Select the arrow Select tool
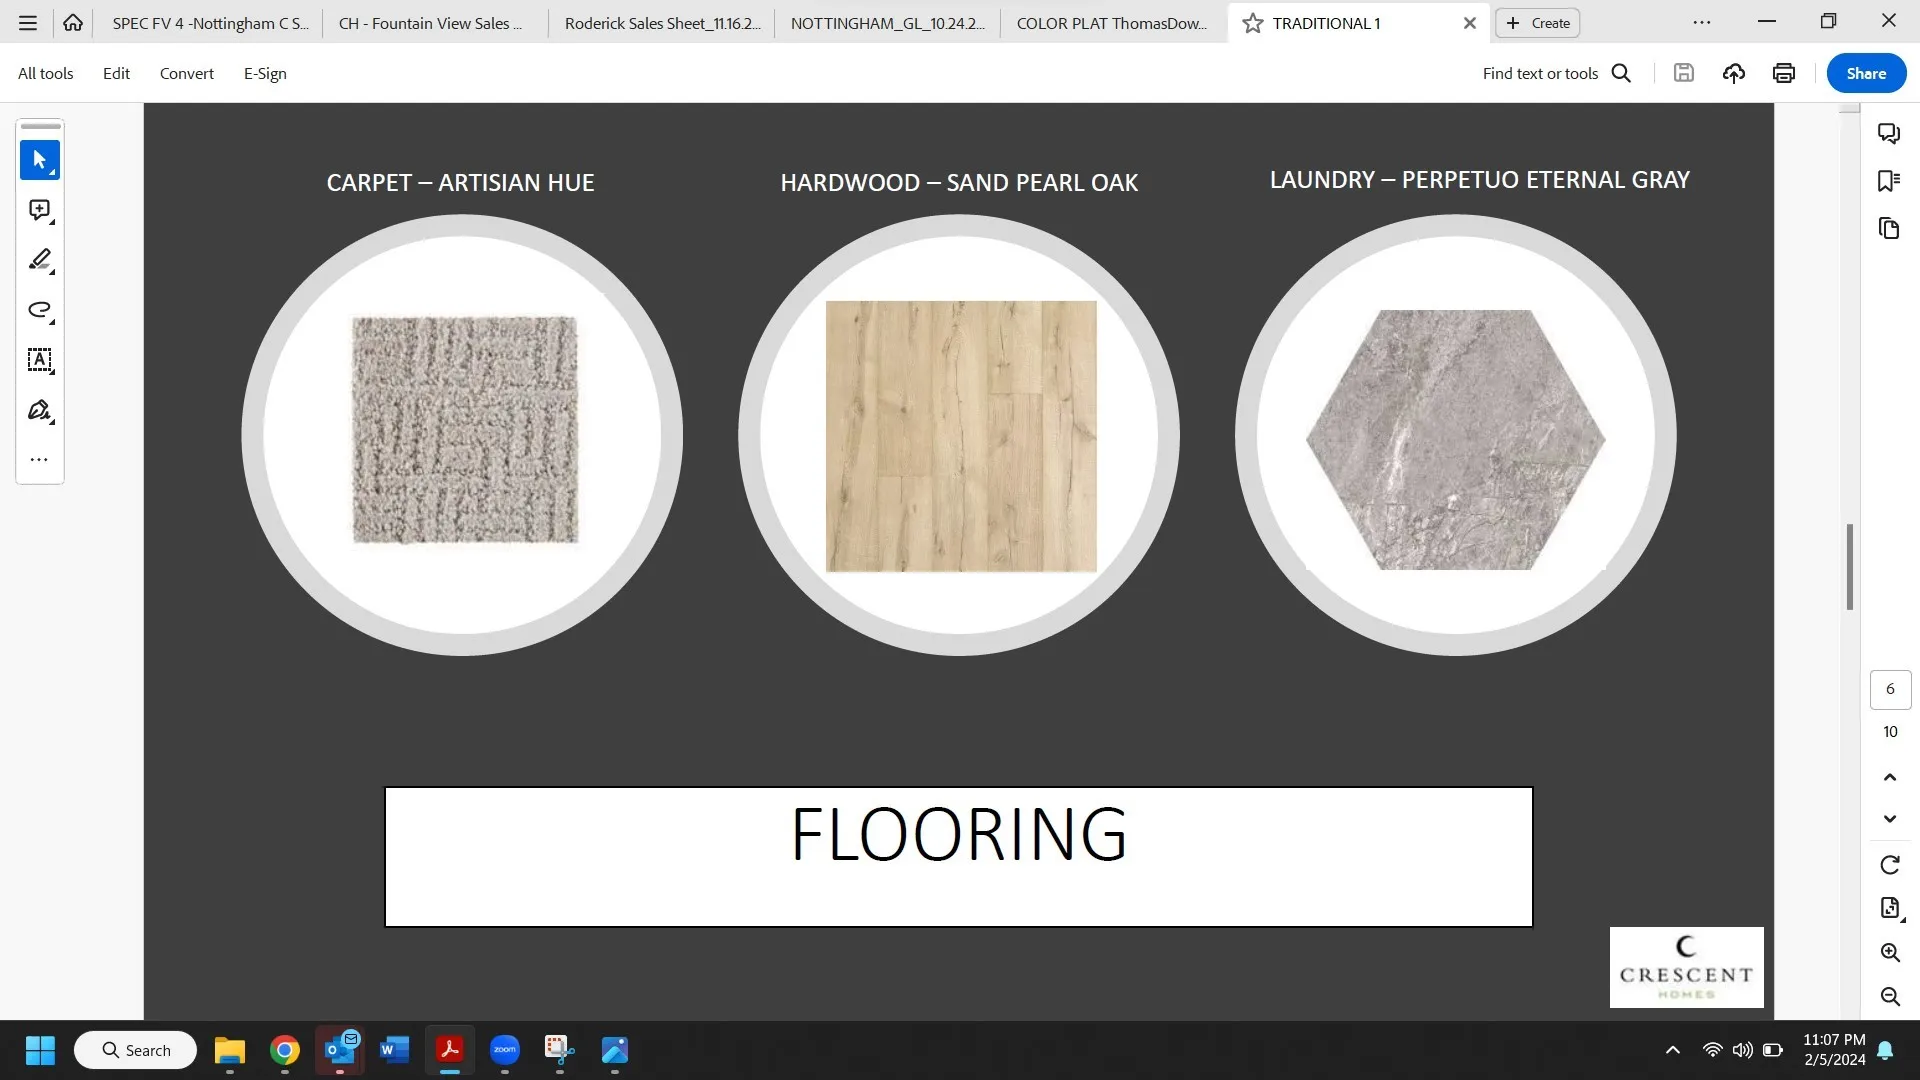The height and width of the screenshot is (1080, 1920). pos(40,160)
